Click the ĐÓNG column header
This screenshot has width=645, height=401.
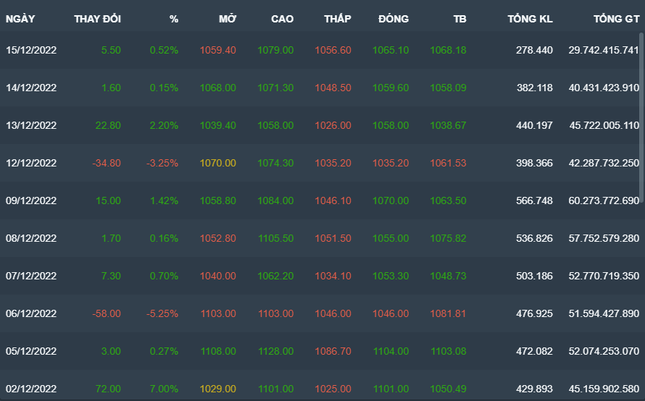point(393,19)
